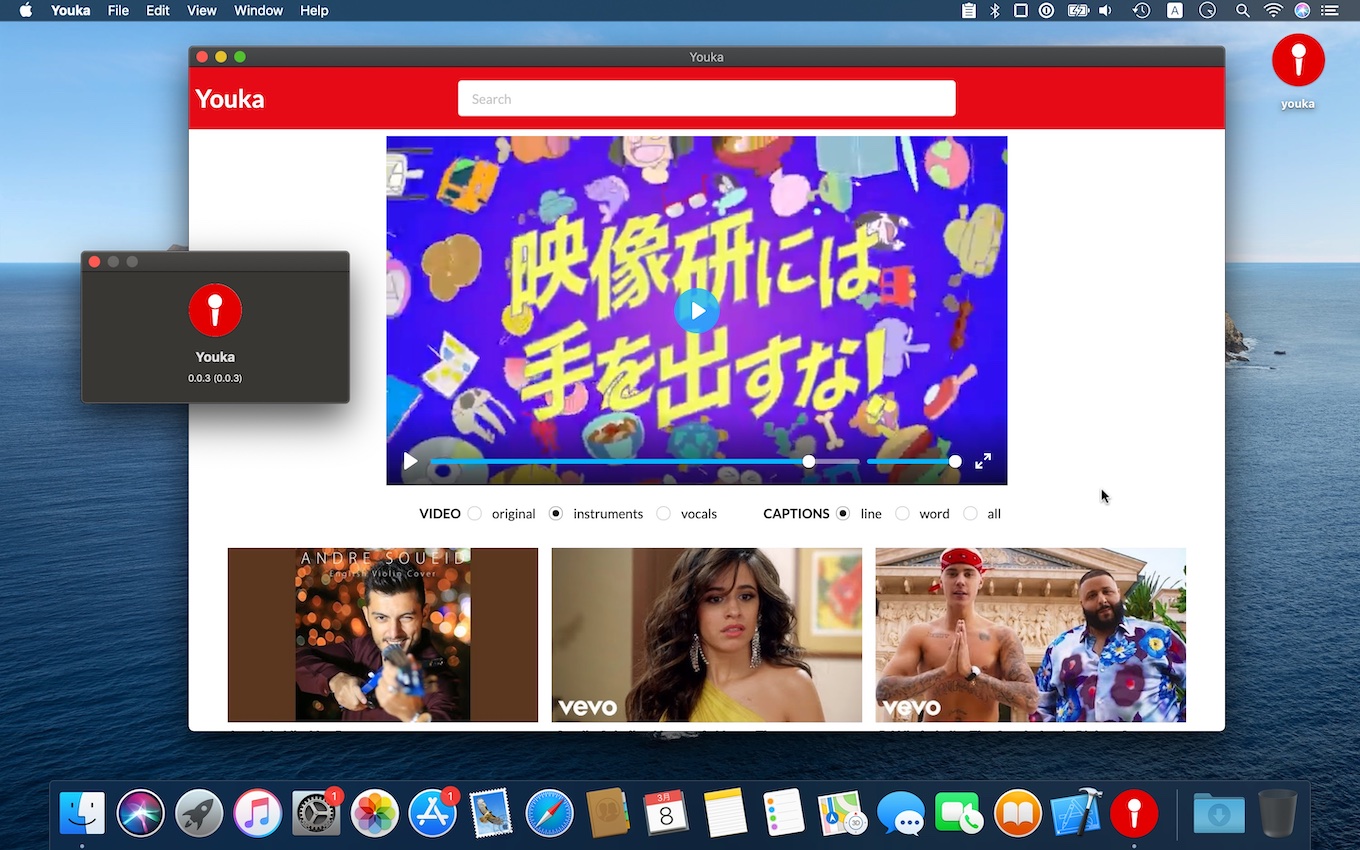Close the Youka About window
This screenshot has height=850, width=1360.
pyautogui.click(x=94, y=262)
